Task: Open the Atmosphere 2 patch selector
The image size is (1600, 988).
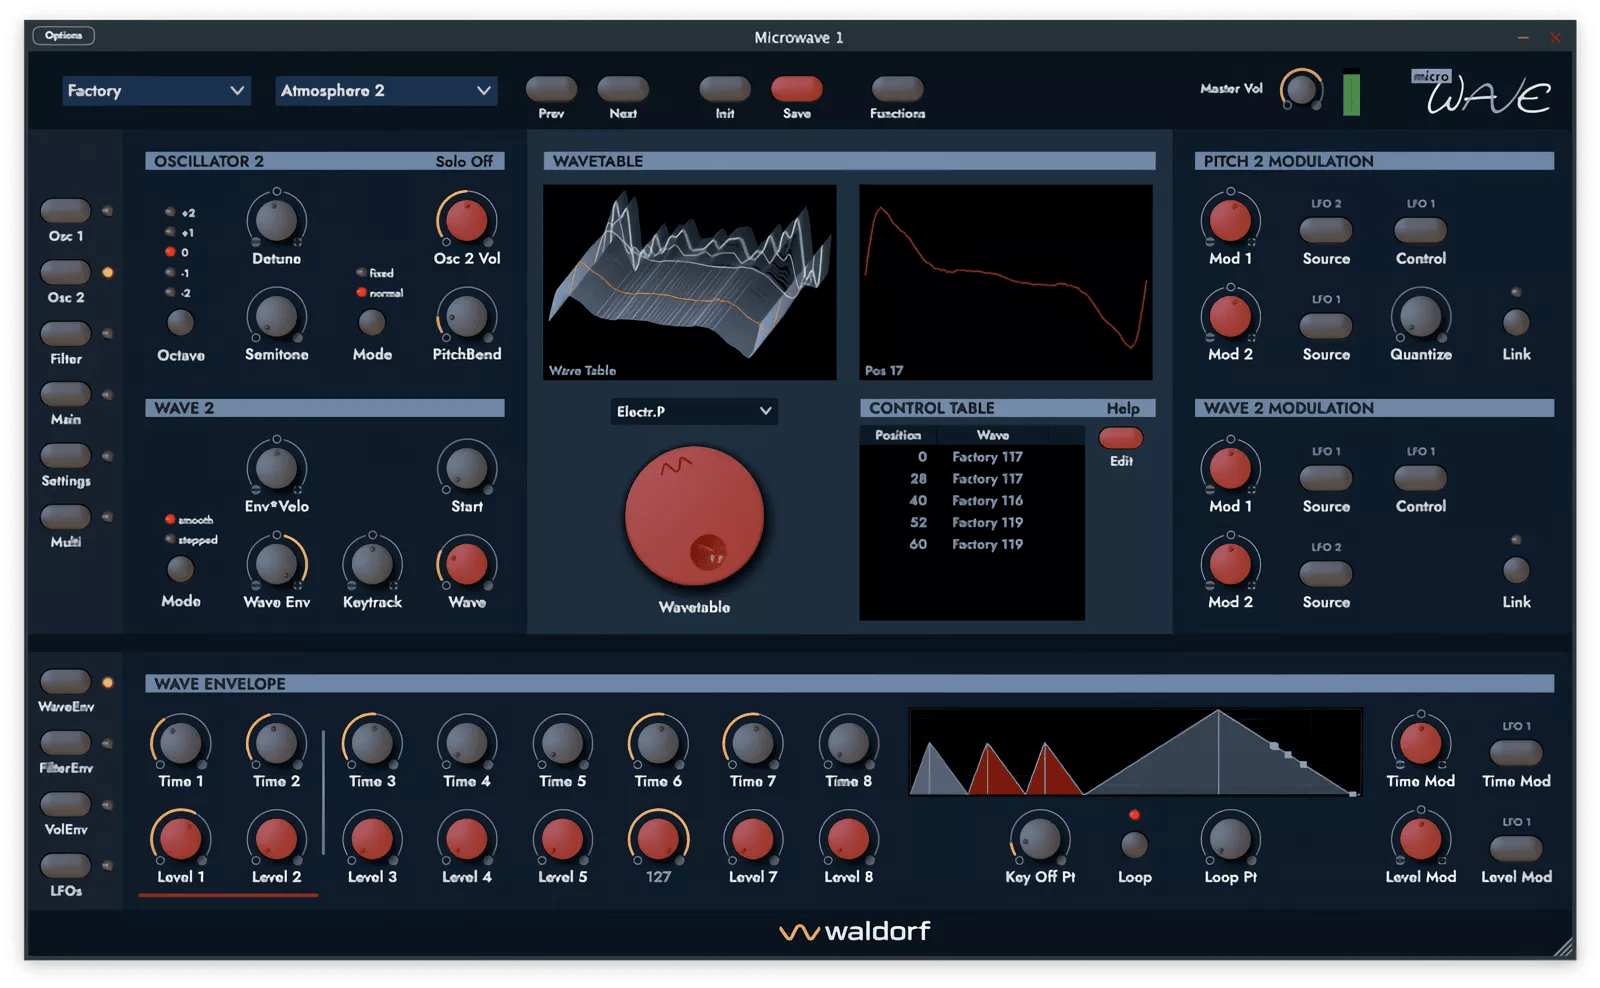Action: coord(385,90)
